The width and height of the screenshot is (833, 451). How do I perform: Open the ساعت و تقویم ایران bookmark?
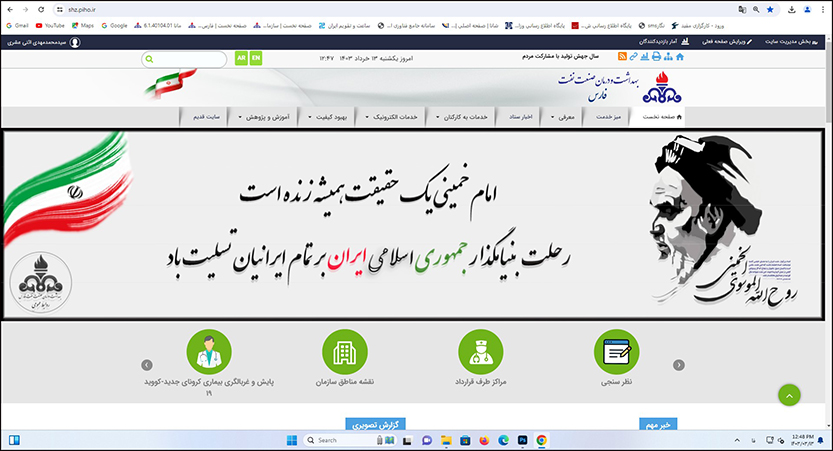tap(344, 25)
